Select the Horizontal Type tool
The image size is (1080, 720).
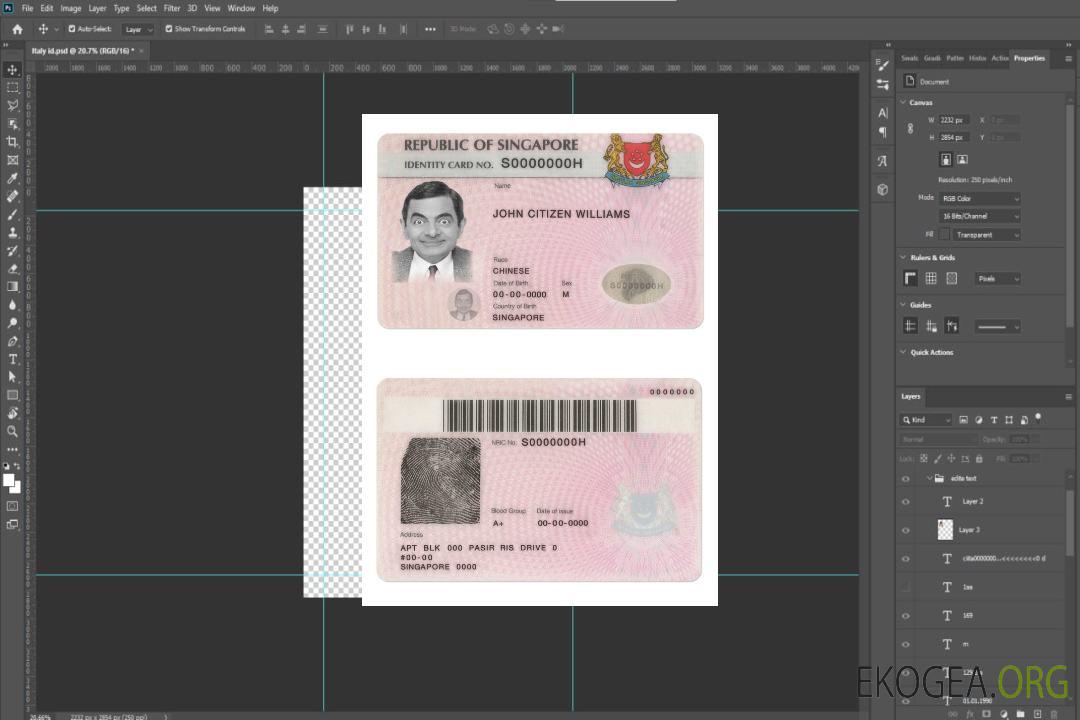click(12, 359)
